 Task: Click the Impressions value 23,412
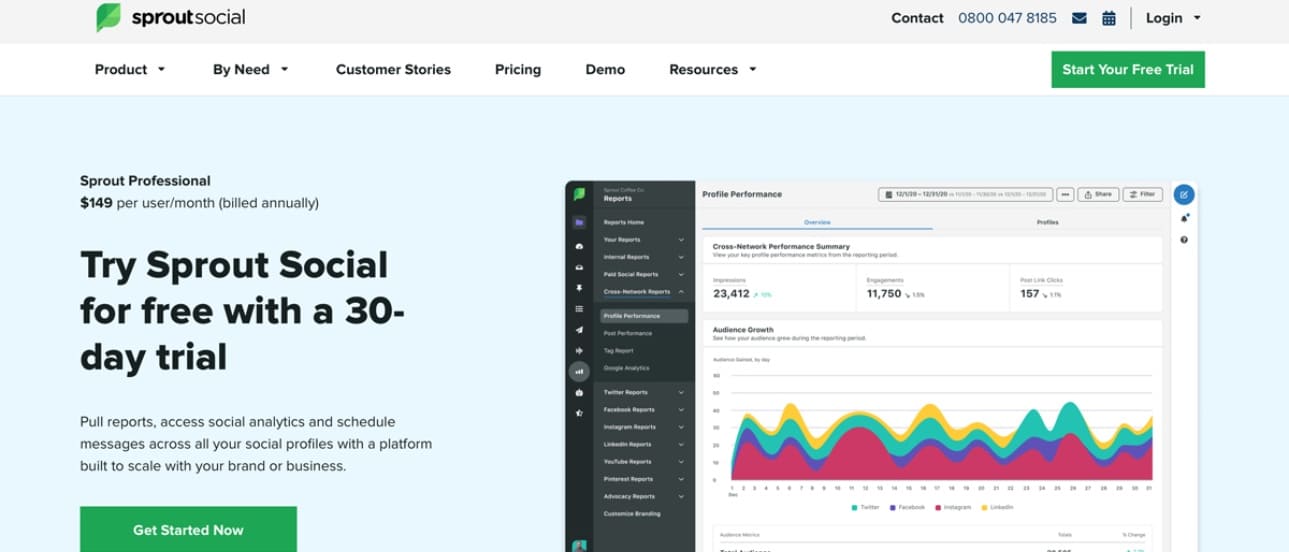731,294
